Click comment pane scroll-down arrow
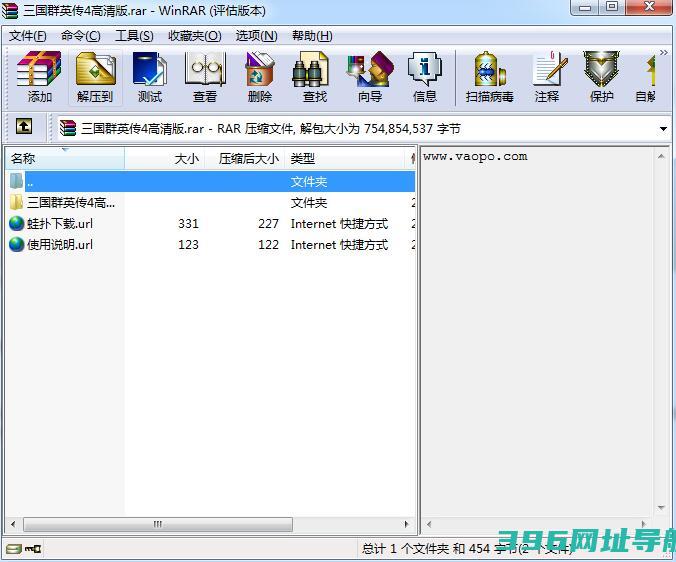 pyautogui.click(x=661, y=508)
